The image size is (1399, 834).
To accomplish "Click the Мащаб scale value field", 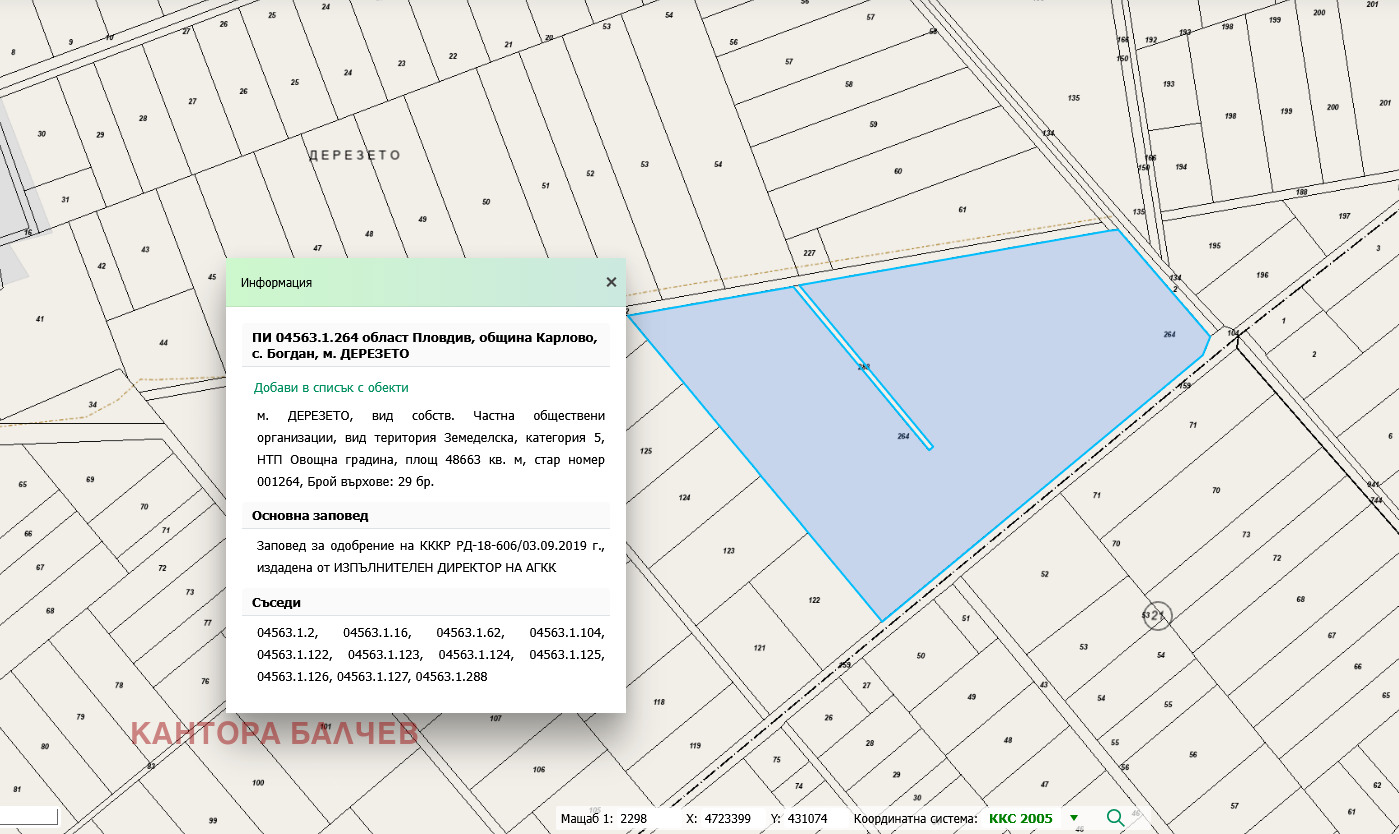I will click(x=634, y=818).
